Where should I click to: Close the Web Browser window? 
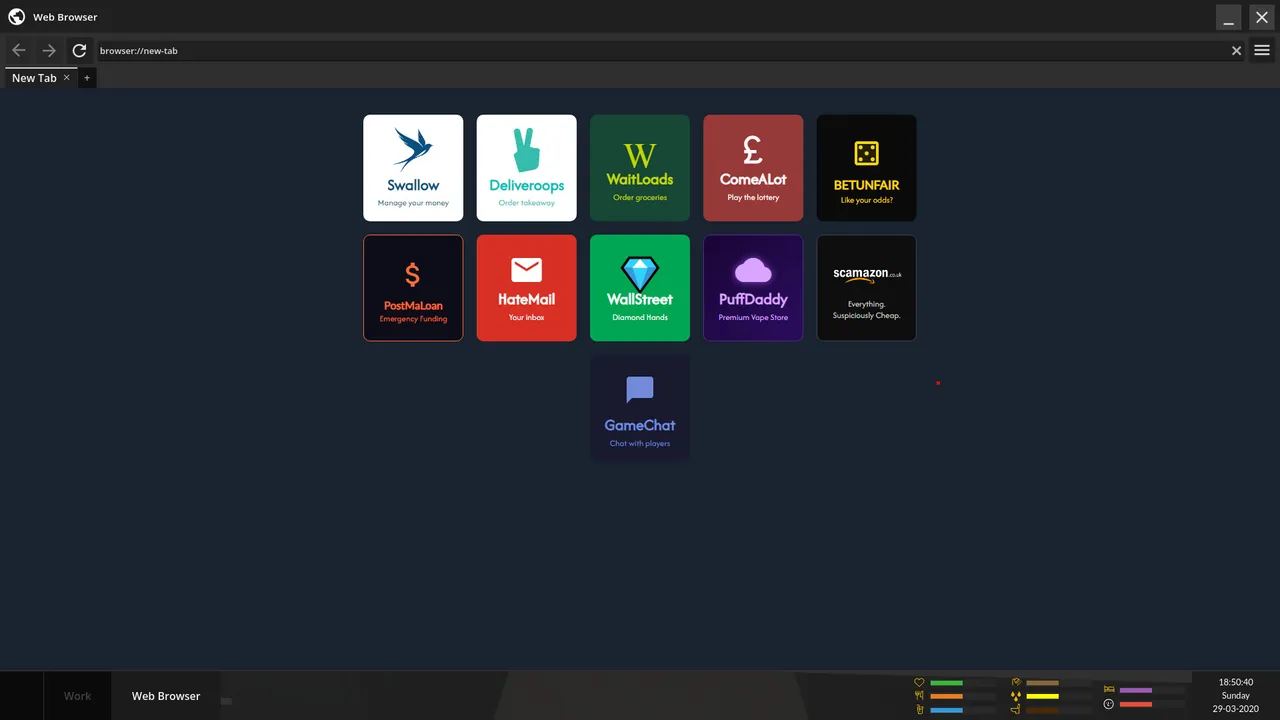1262,17
